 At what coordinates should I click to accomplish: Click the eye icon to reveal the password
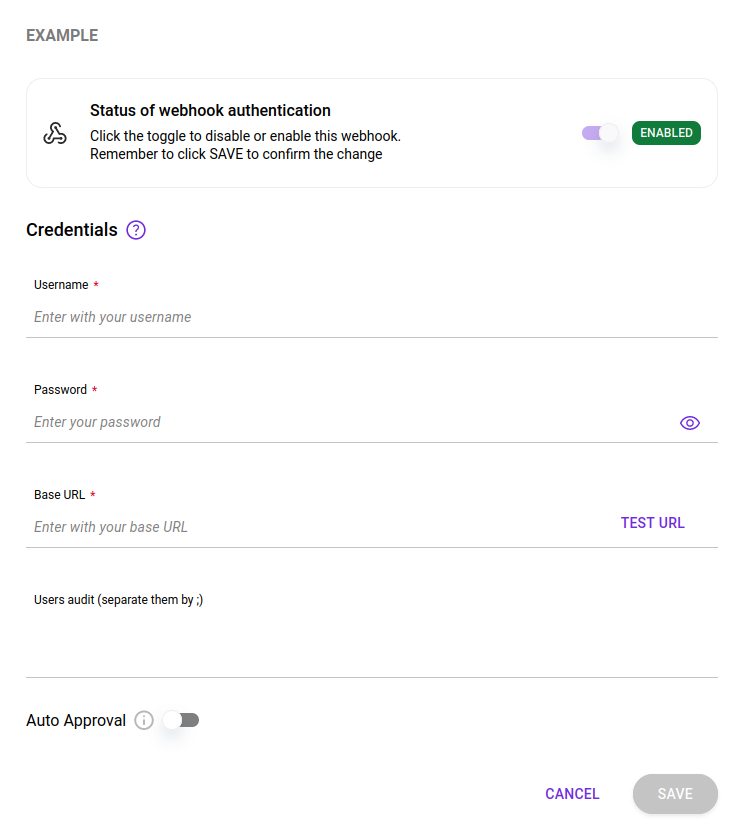[690, 422]
